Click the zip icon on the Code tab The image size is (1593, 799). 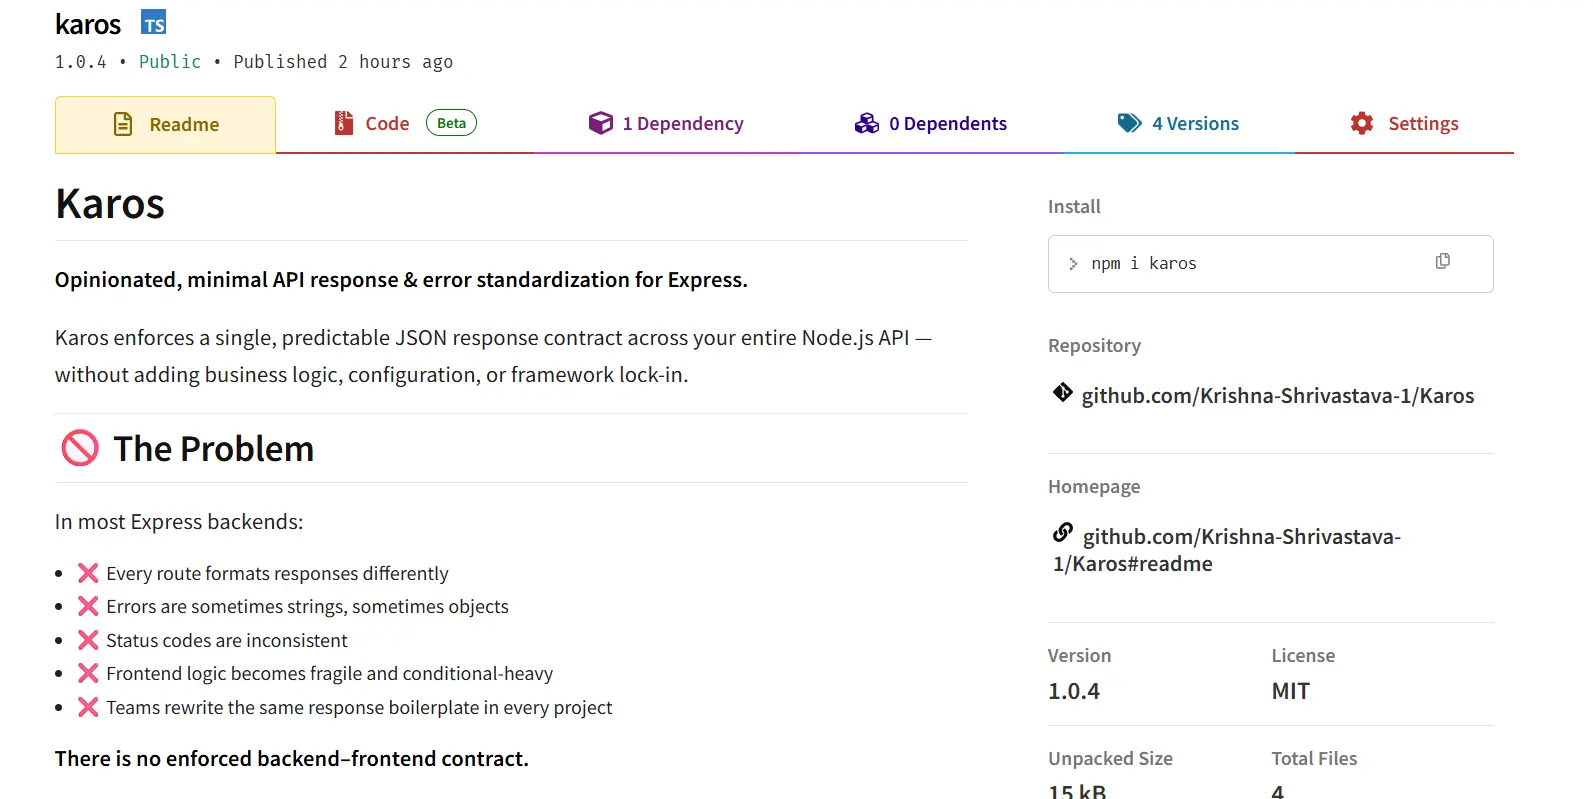tap(343, 122)
